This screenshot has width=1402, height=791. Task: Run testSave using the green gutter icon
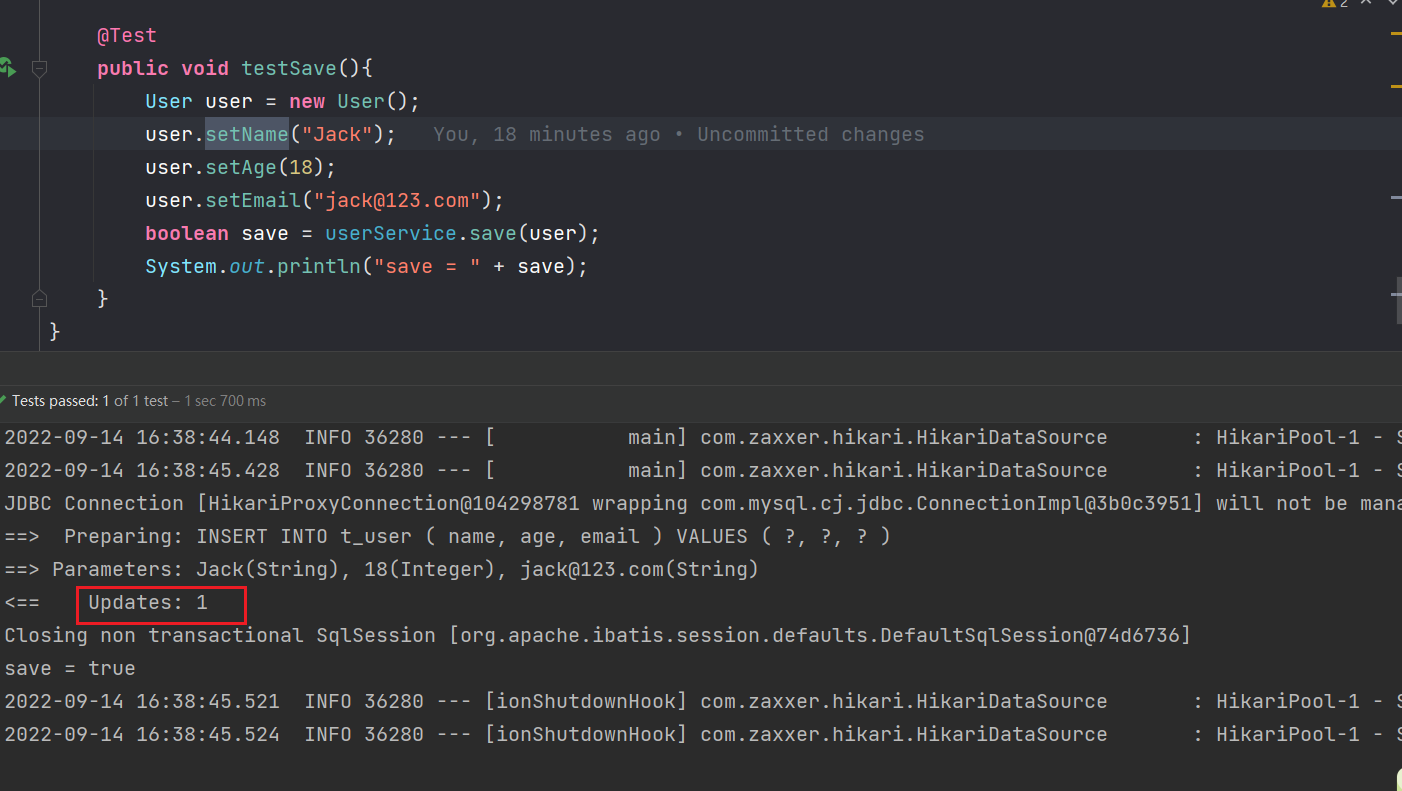point(6,68)
